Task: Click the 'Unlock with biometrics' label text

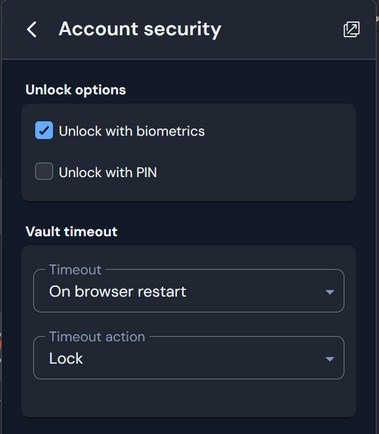Action: tap(132, 131)
